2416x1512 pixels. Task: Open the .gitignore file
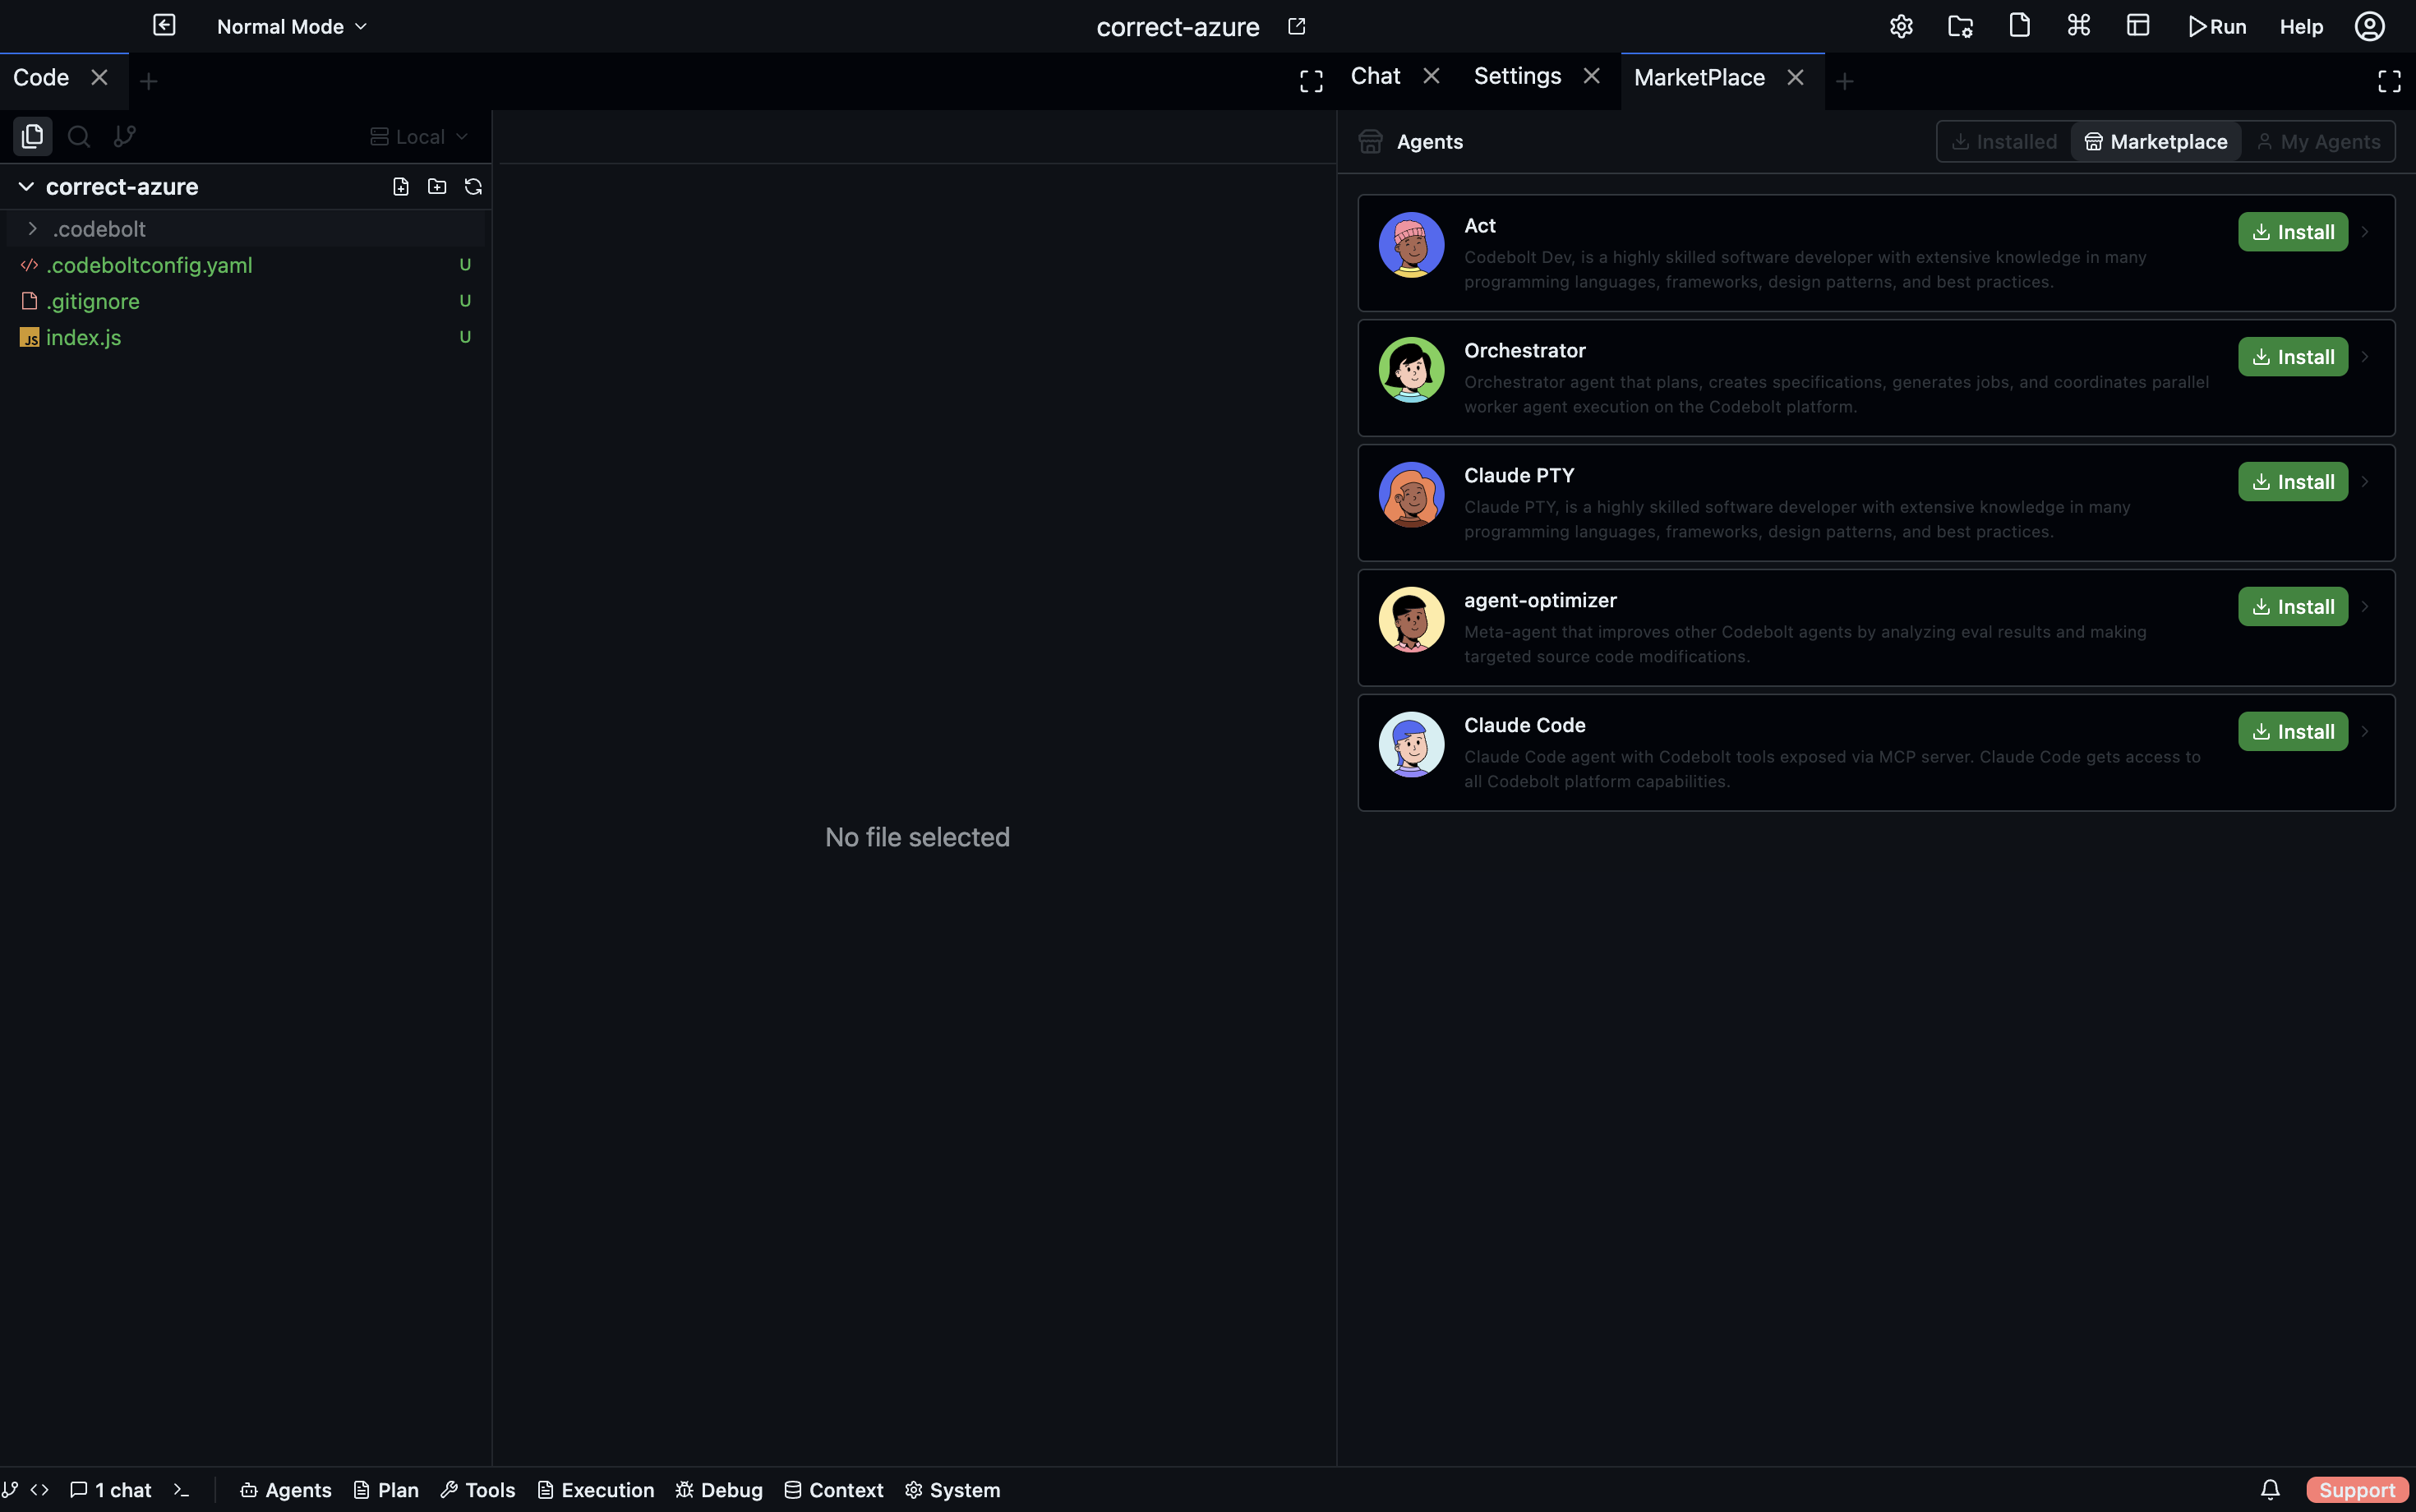coord(245,301)
